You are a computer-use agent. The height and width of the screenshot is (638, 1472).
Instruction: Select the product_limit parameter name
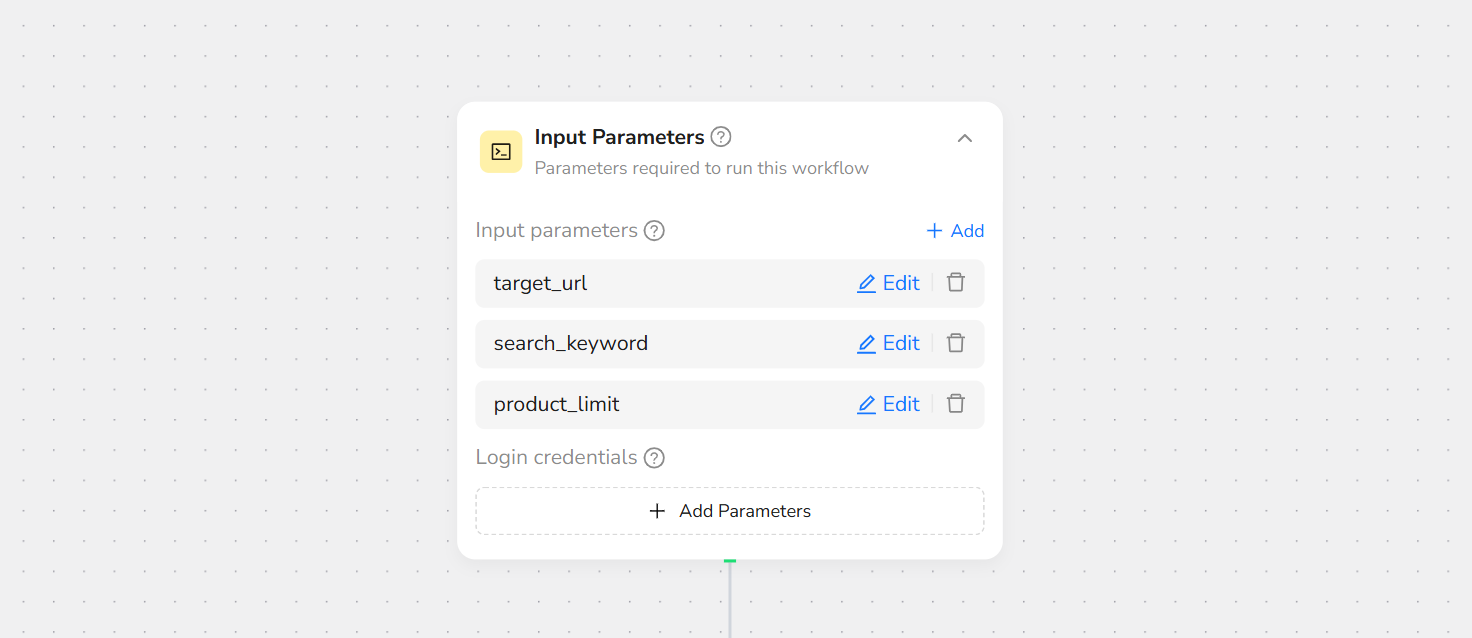point(557,404)
